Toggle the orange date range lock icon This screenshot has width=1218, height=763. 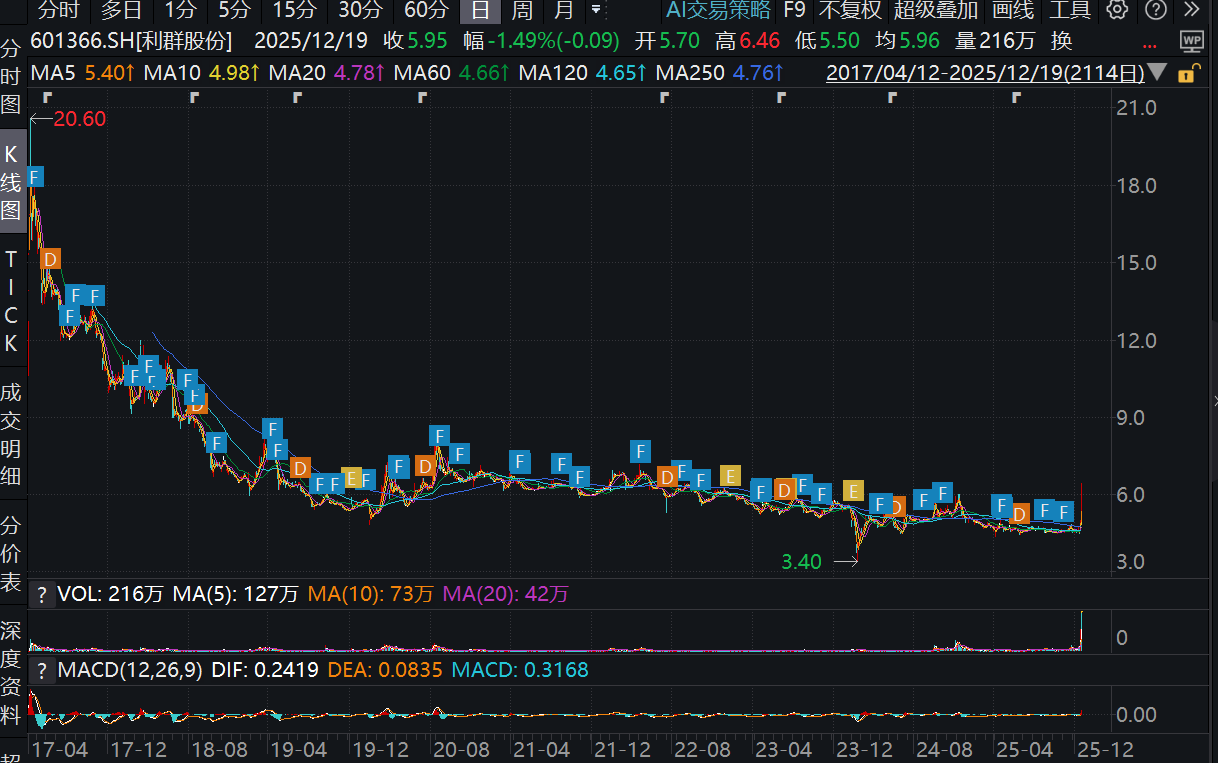coord(1186,74)
